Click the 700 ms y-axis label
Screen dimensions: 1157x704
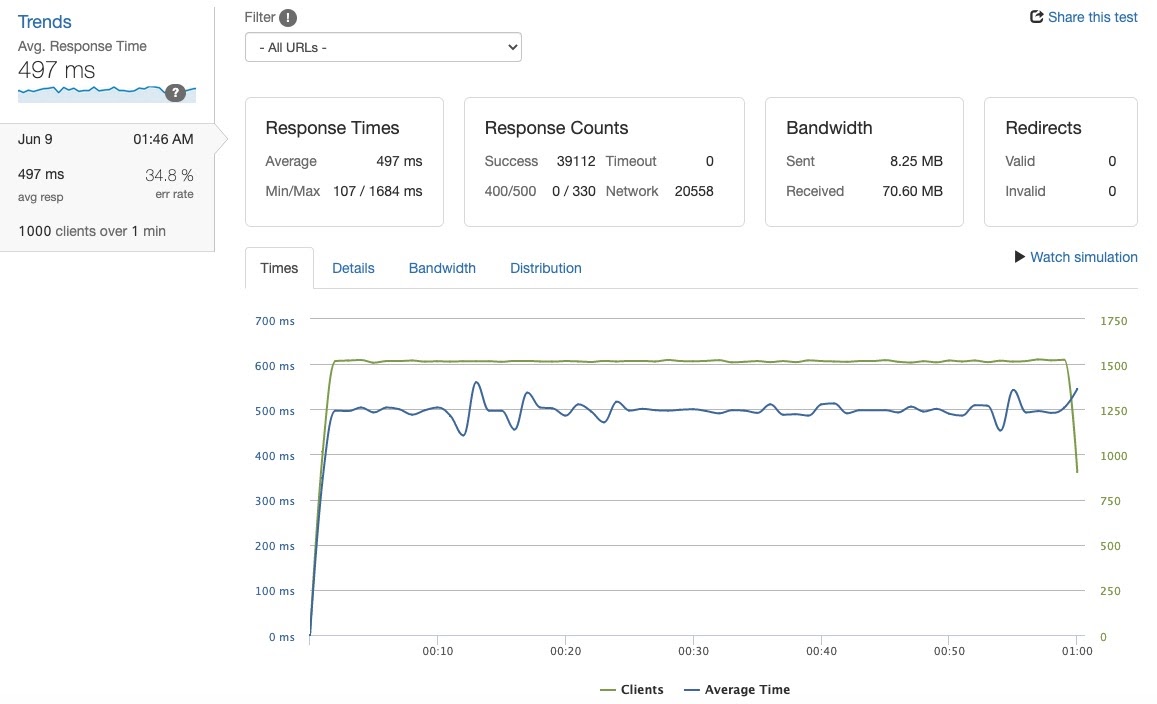(274, 321)
